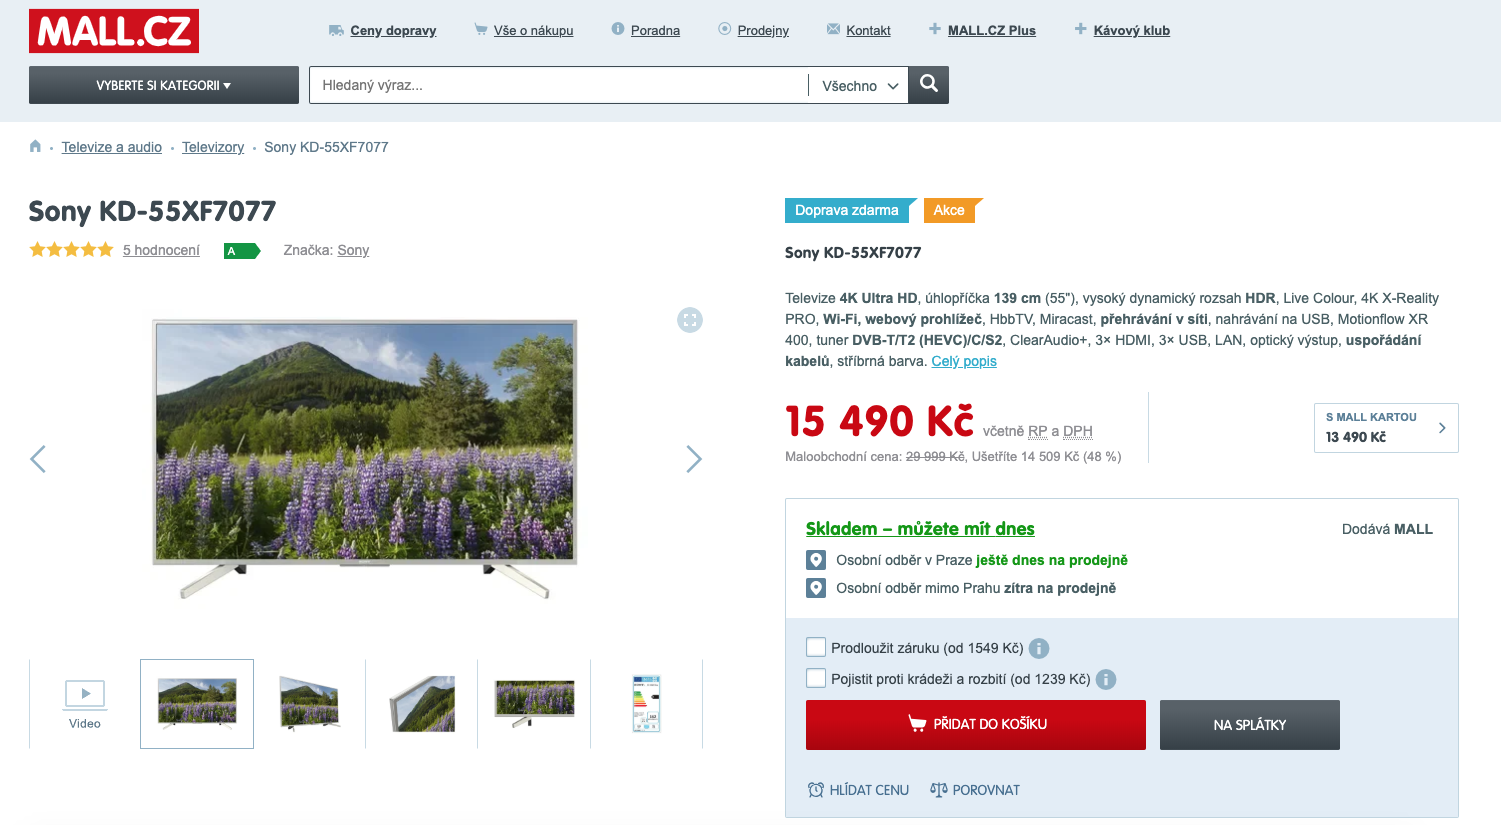Click the cart icon by Vše o nákupu
Screen dimensions: 1501x825
point(481,30)
